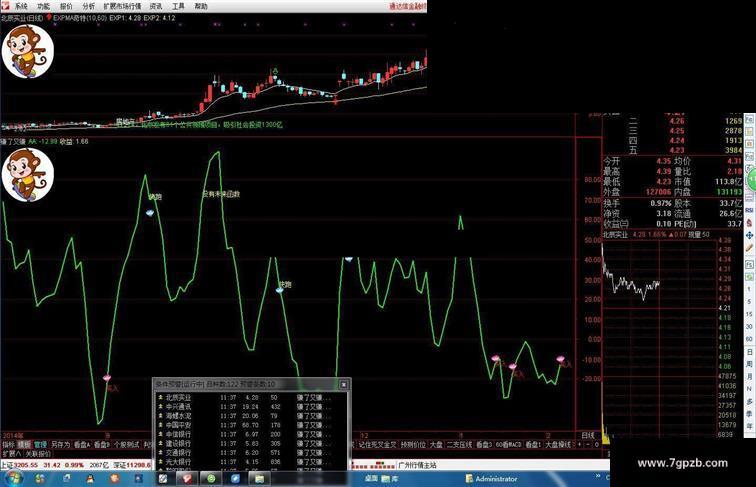The height and width of the screenshot is (487, 756).
Task: Switch to the 管理 tab
Action: [40, 445]
